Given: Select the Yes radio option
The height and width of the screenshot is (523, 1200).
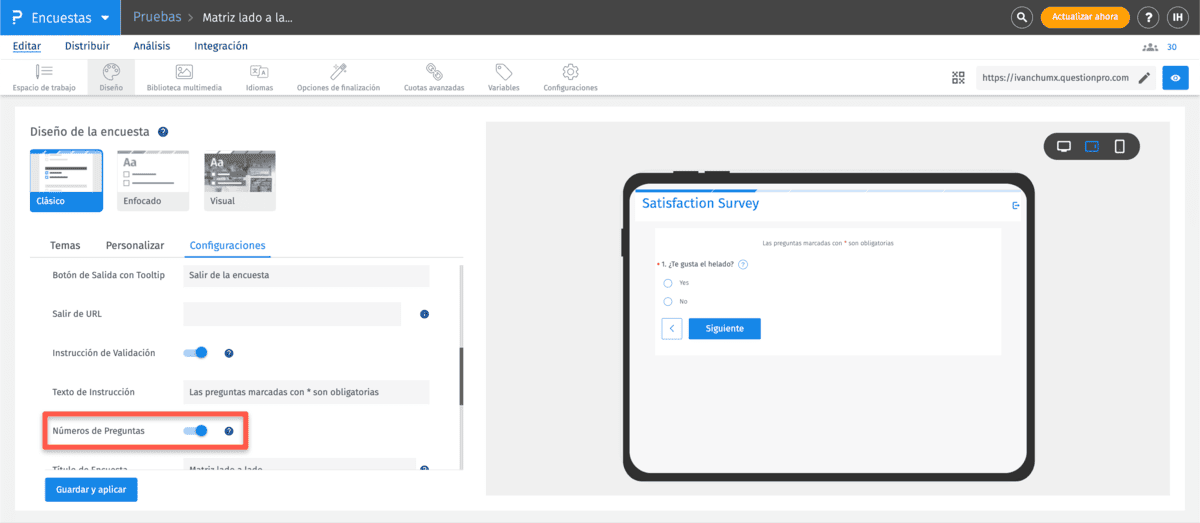Looking at the screenshot, I should 668,283.
